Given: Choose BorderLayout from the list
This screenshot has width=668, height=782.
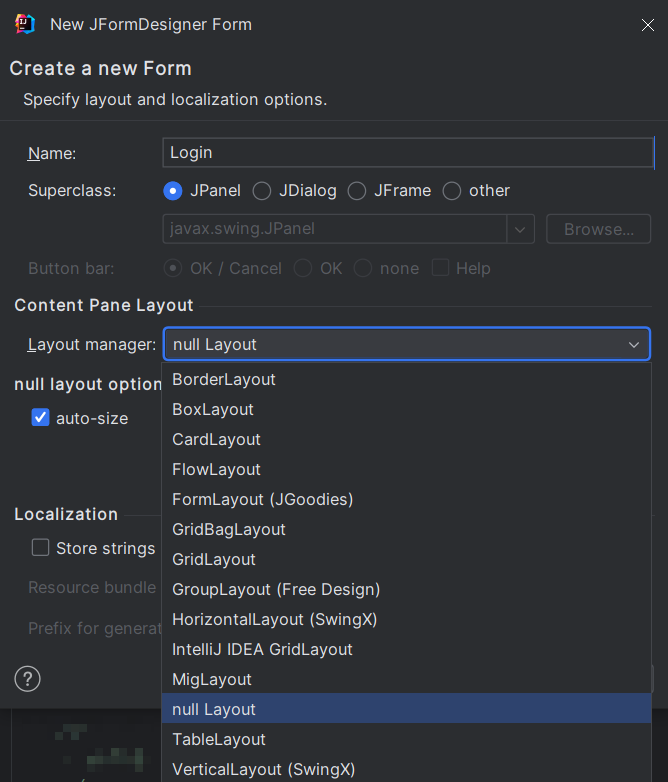Looking at the screenshot, I should [224, 379].
